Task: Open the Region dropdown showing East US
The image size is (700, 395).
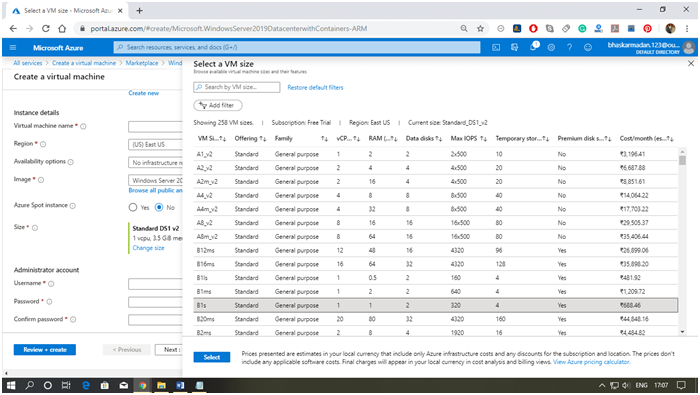Action: tap(155, 144)
